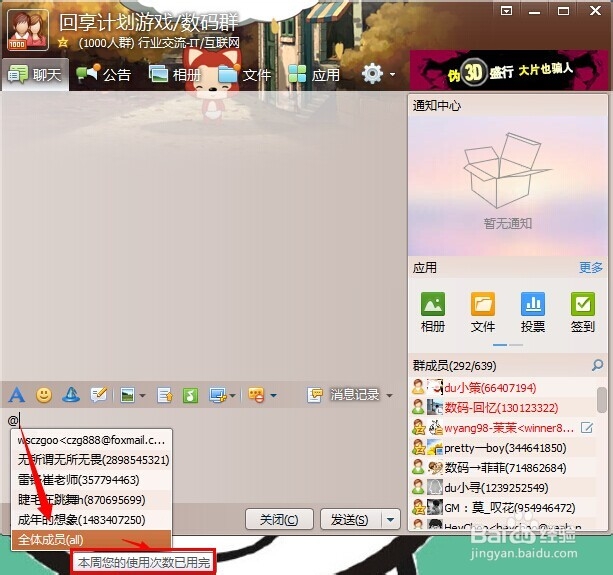613x575 pixels.
Task: Choose 雷锋崔老师(357794463) from mention list
Action: coord(91,480)
